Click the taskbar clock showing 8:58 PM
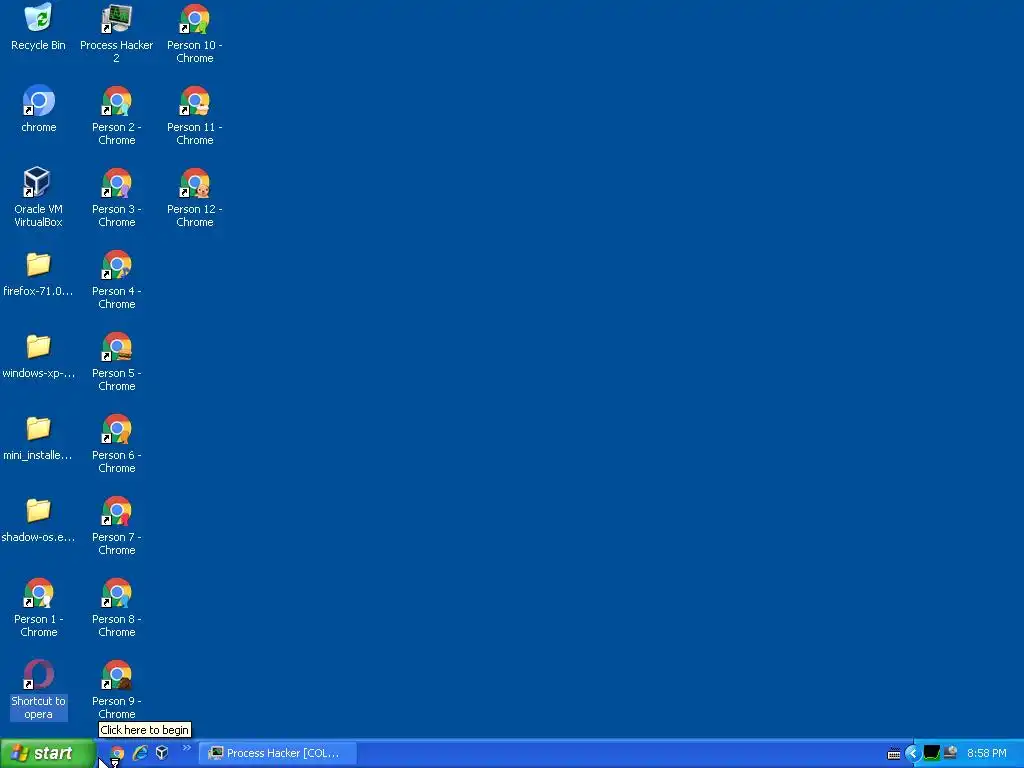 click(987, 753)
